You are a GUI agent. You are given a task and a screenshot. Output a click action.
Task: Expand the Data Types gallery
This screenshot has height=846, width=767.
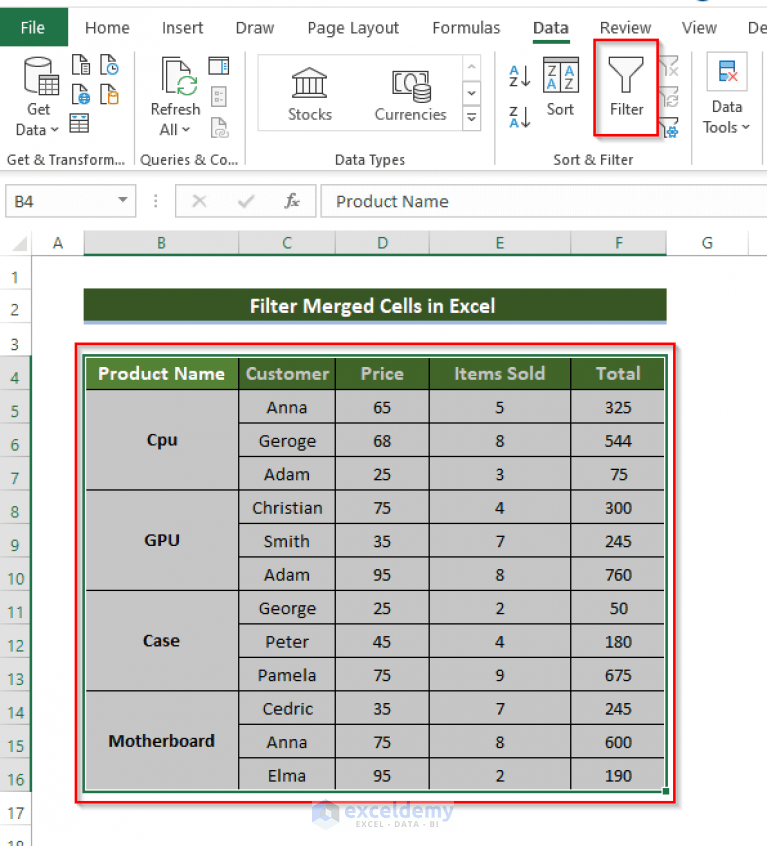pyautogui.click(x=471, y=117)
